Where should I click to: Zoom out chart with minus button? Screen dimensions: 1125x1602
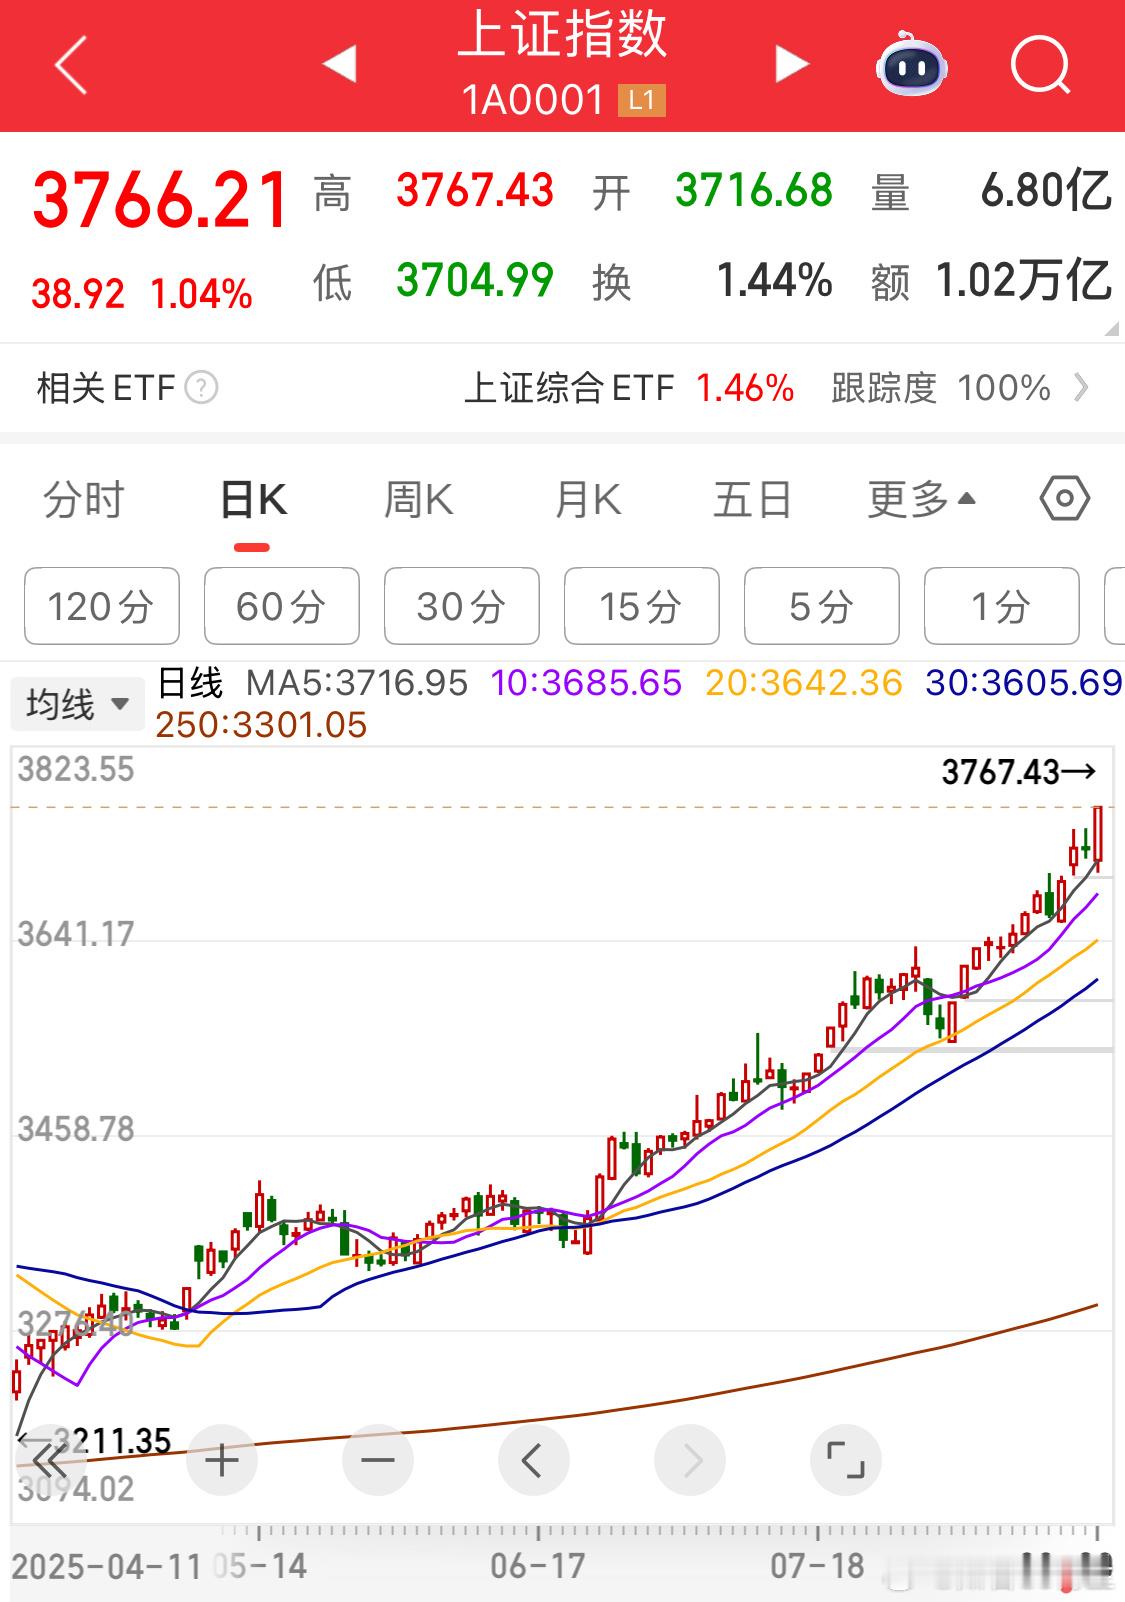click(x=378, y=1461)
